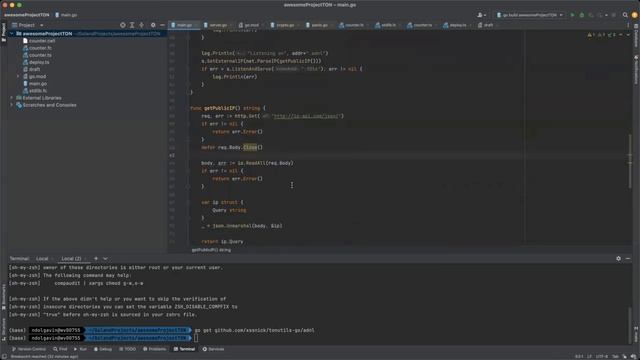
Task: Toggle Terminal tool window button
Action: click(184, 349)
